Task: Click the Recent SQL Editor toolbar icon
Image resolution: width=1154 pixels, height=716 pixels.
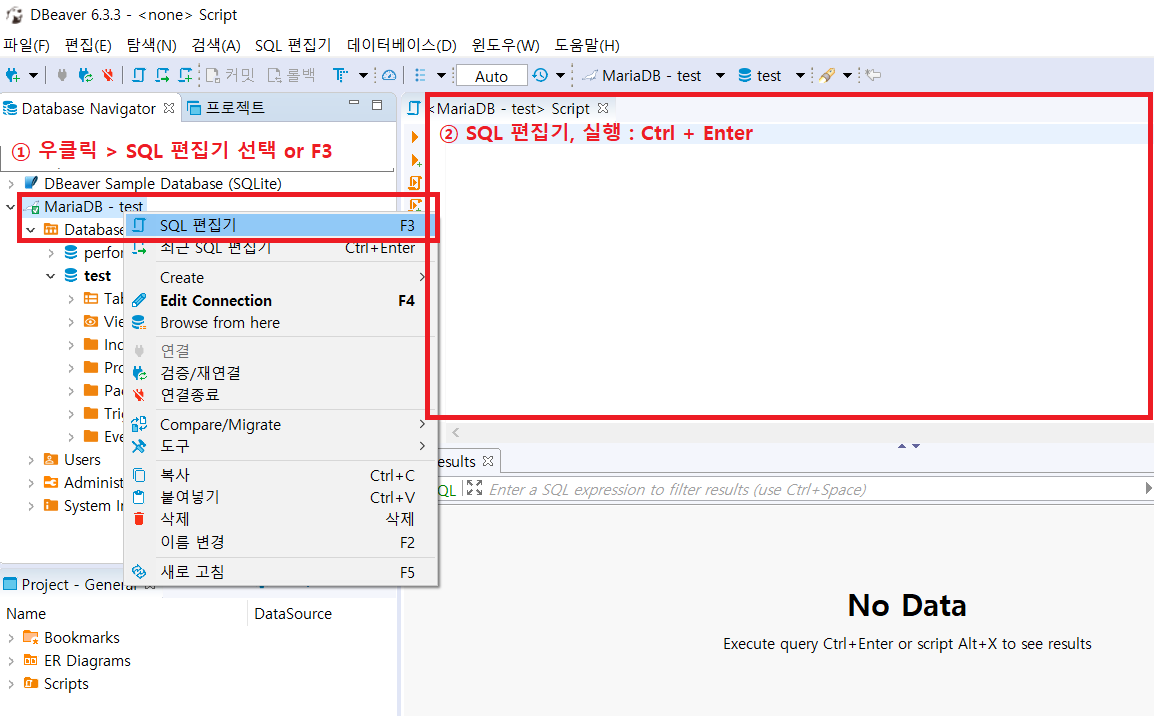Action: pyautogui.click(x=162, y=75)
